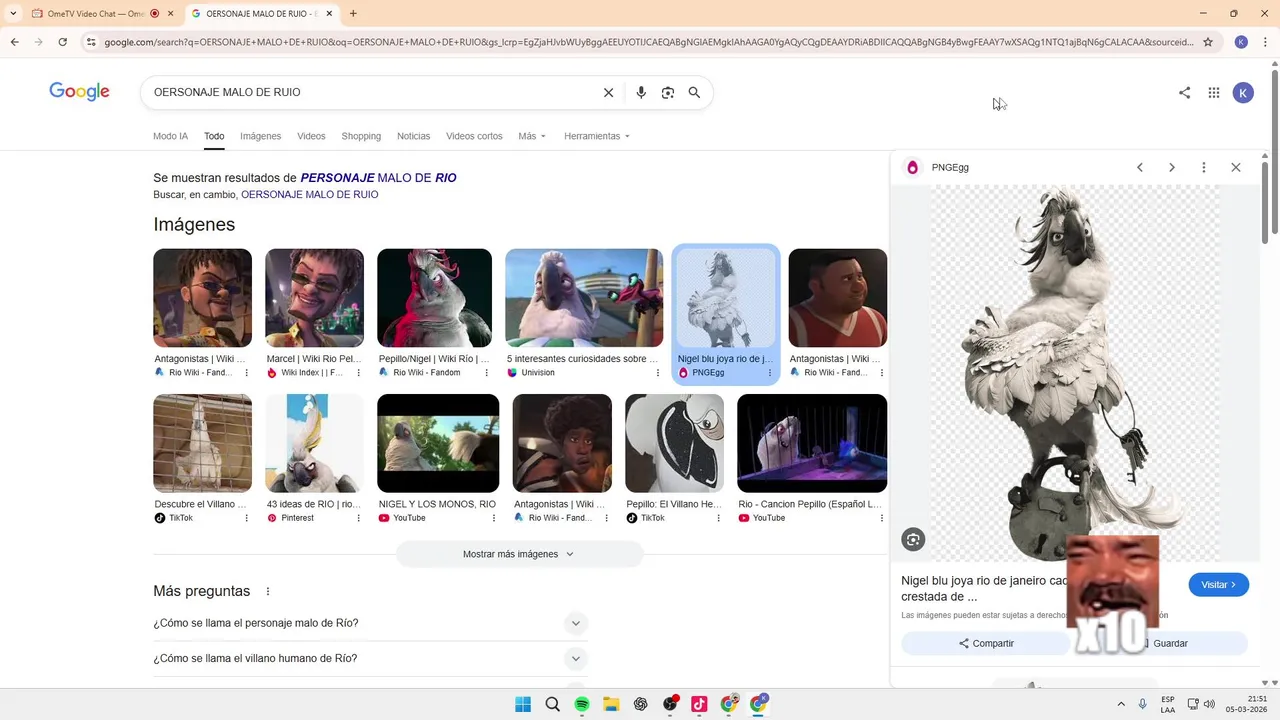Reload the page

point(62,42)
